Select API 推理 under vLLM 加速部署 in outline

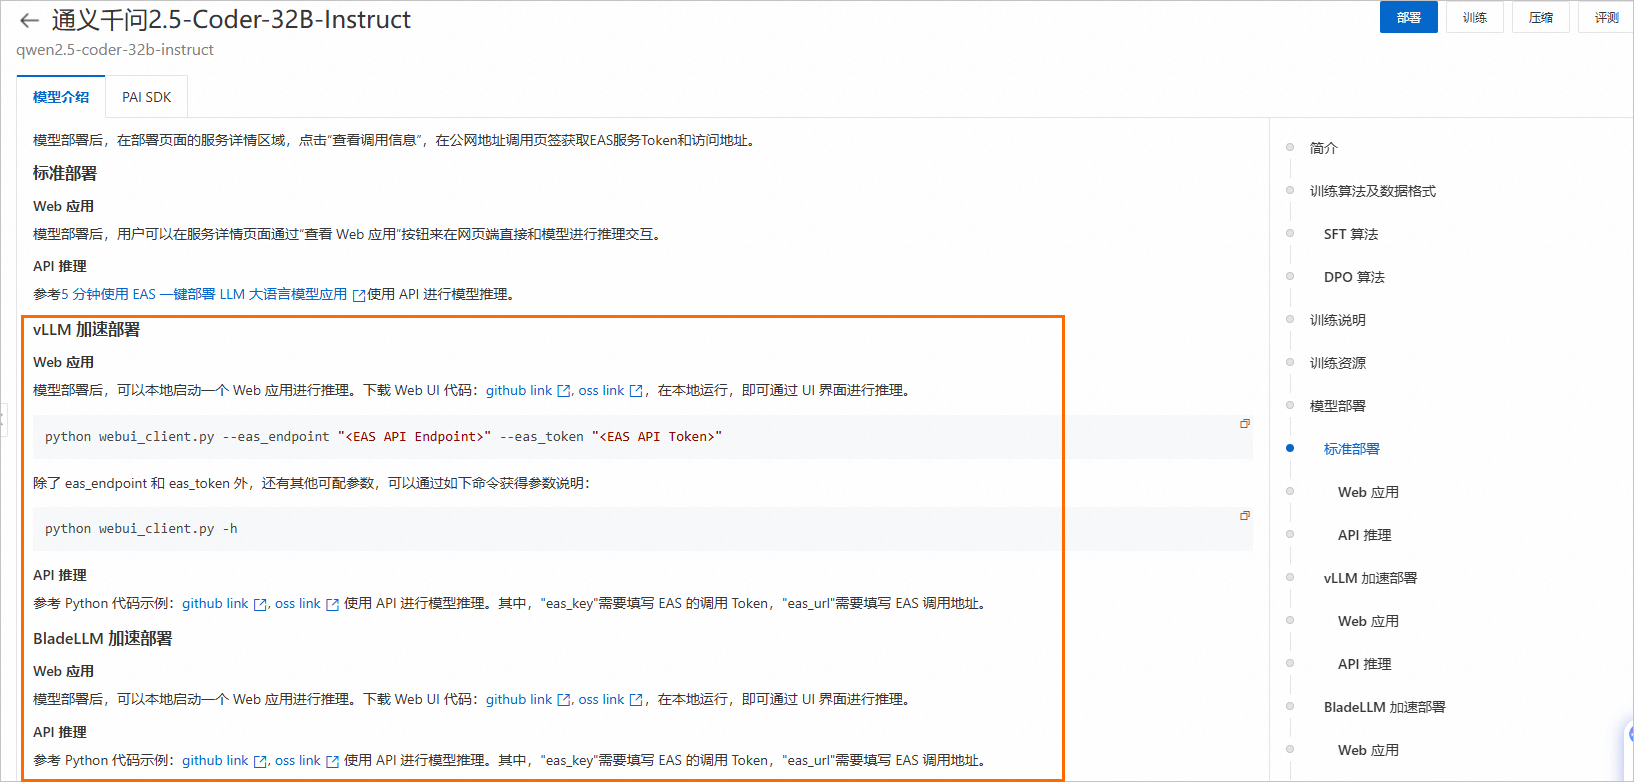(1364, 664)
